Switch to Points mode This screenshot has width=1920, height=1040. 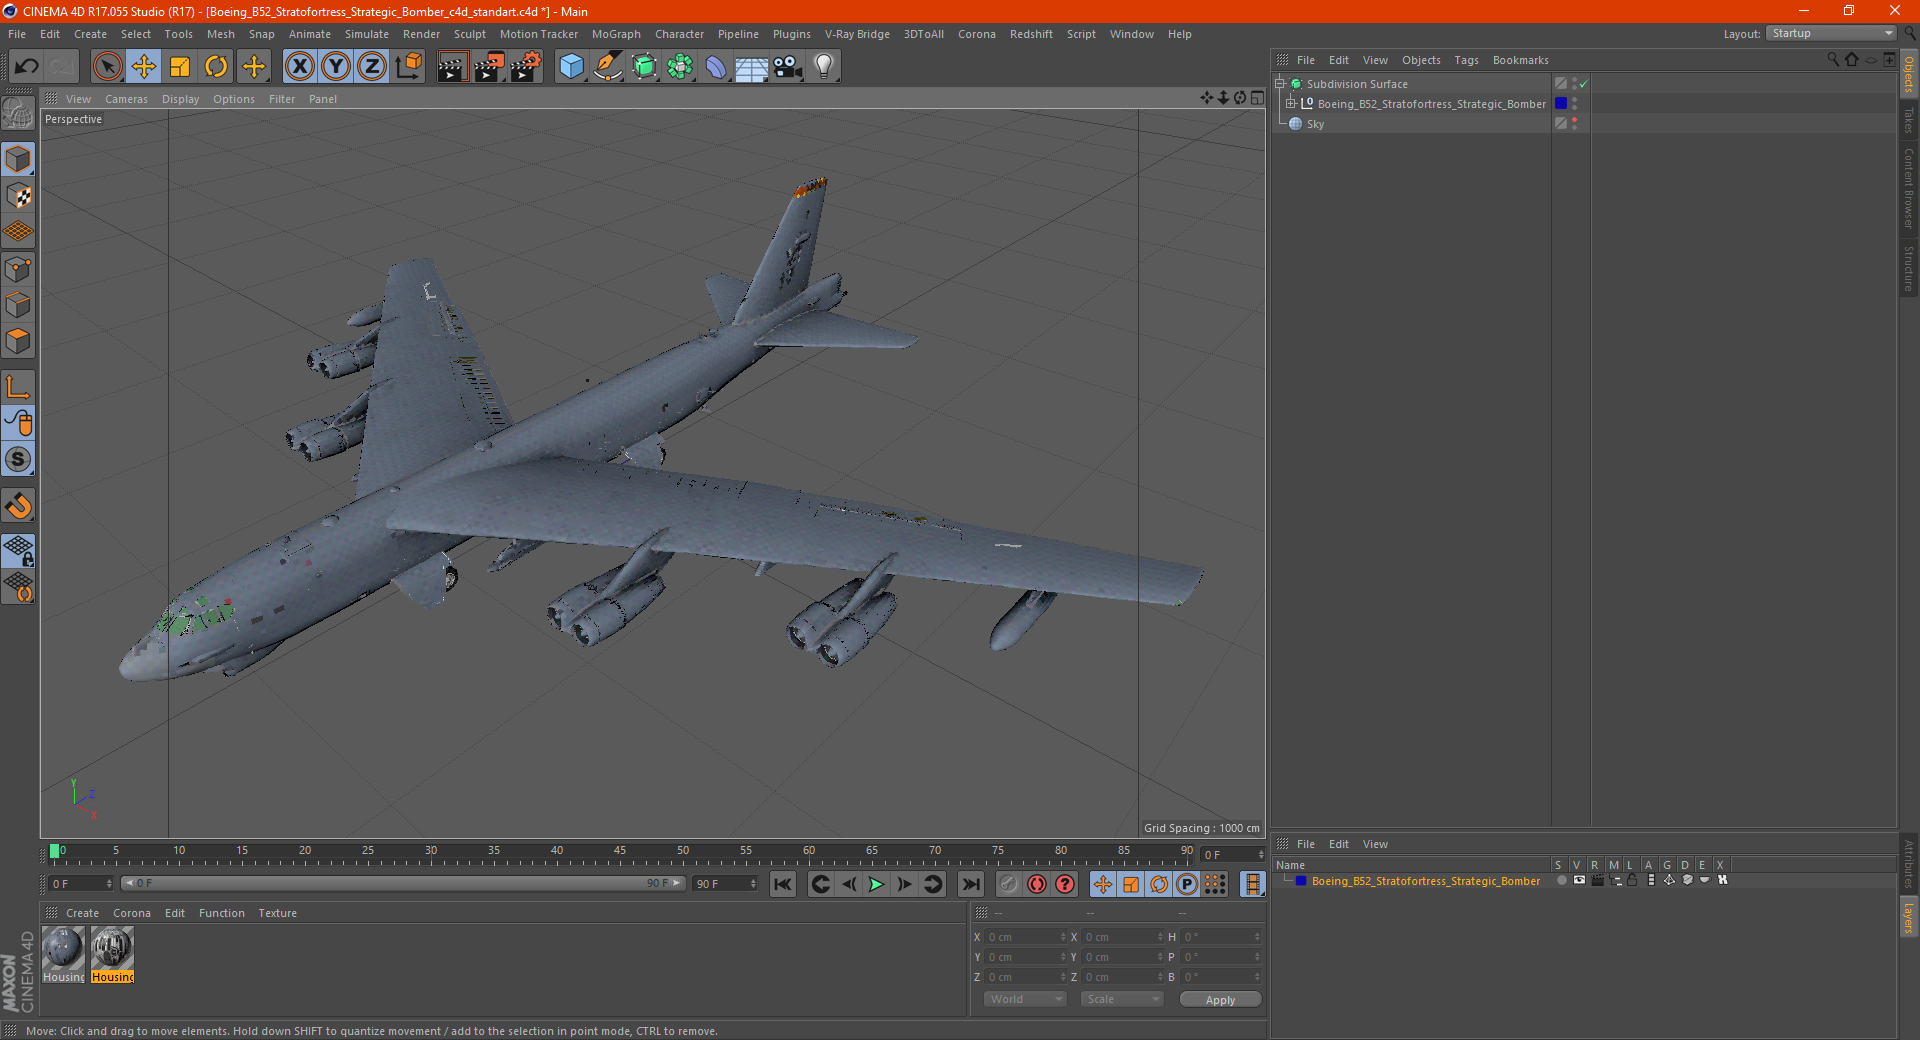(x=18, y=269)
